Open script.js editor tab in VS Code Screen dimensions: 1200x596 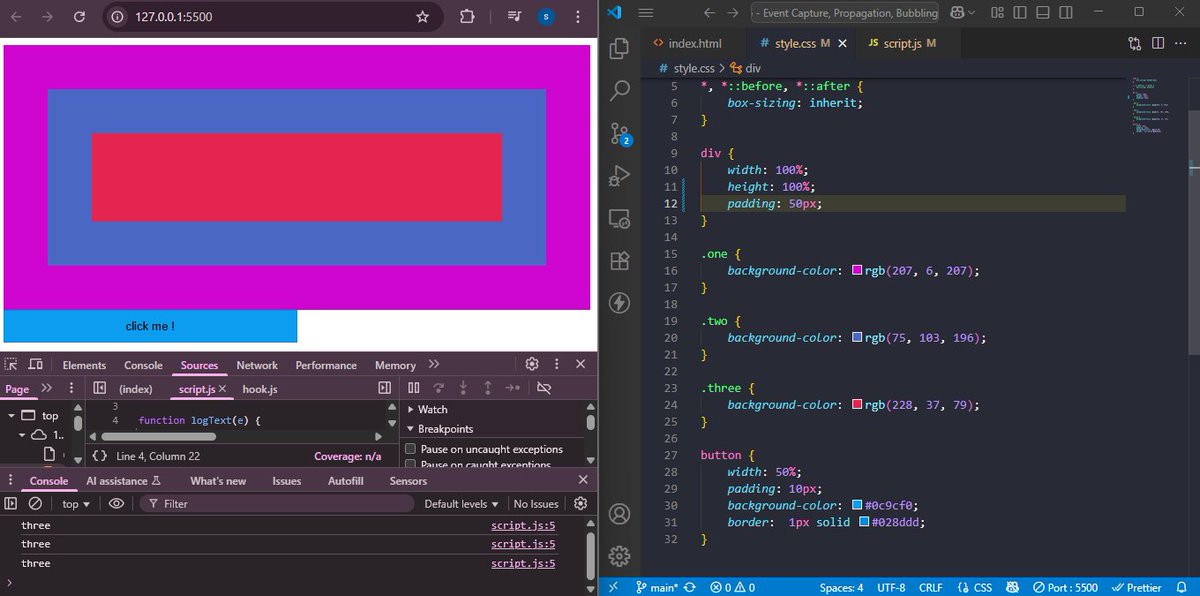coord(901,43)
